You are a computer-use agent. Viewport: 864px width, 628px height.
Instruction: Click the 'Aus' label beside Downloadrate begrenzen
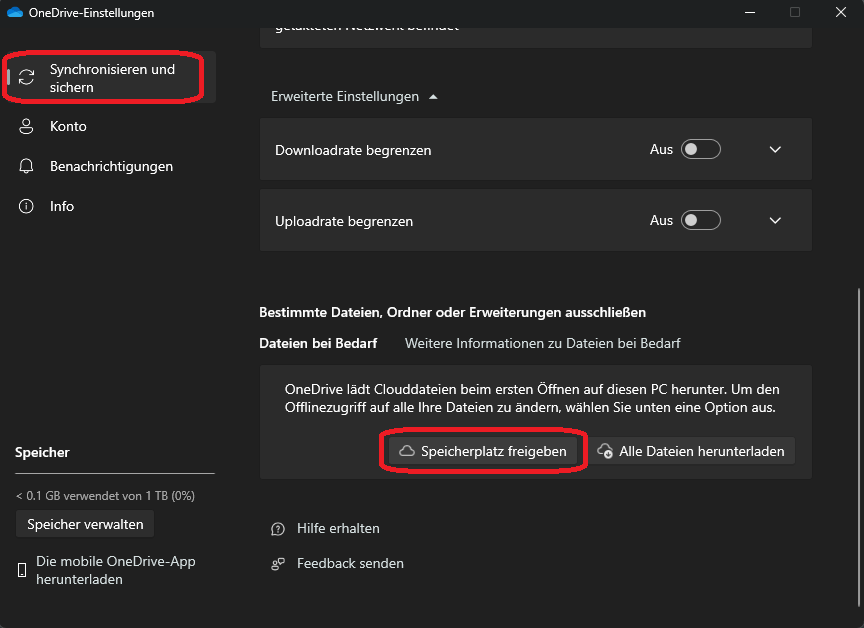coord(661,149)
